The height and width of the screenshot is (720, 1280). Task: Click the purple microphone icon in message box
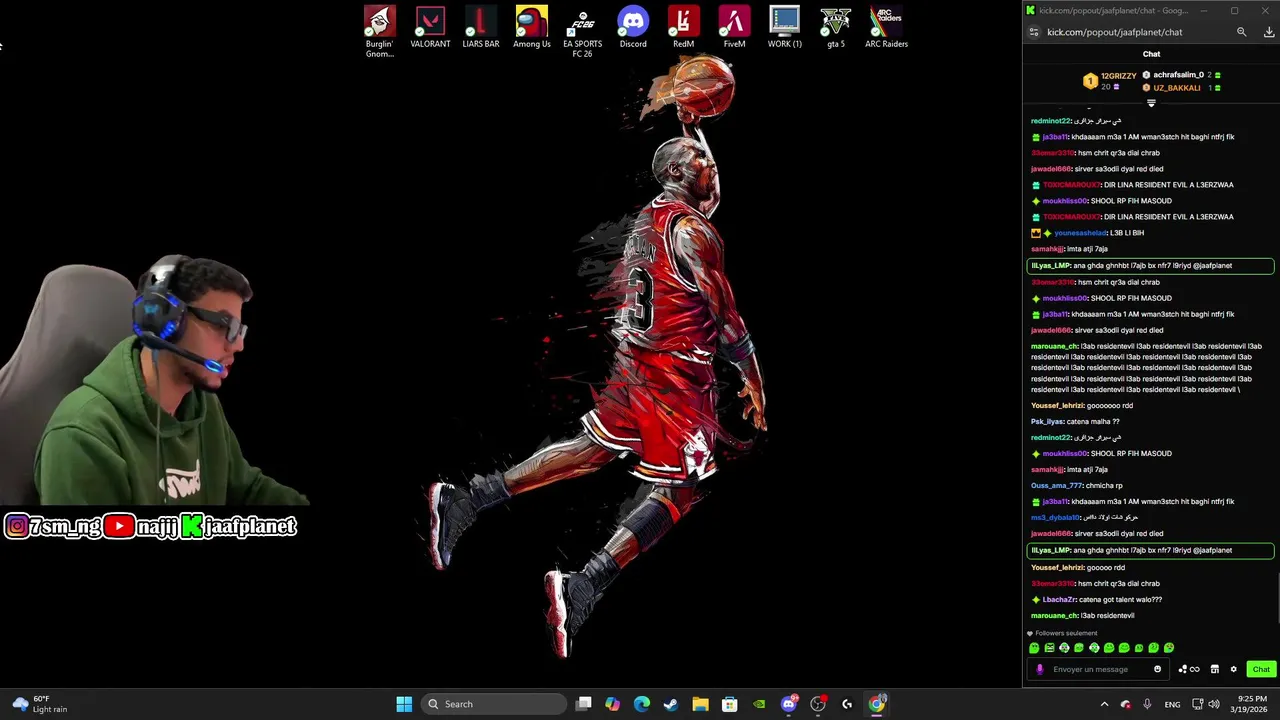(x=1040, y=669)
